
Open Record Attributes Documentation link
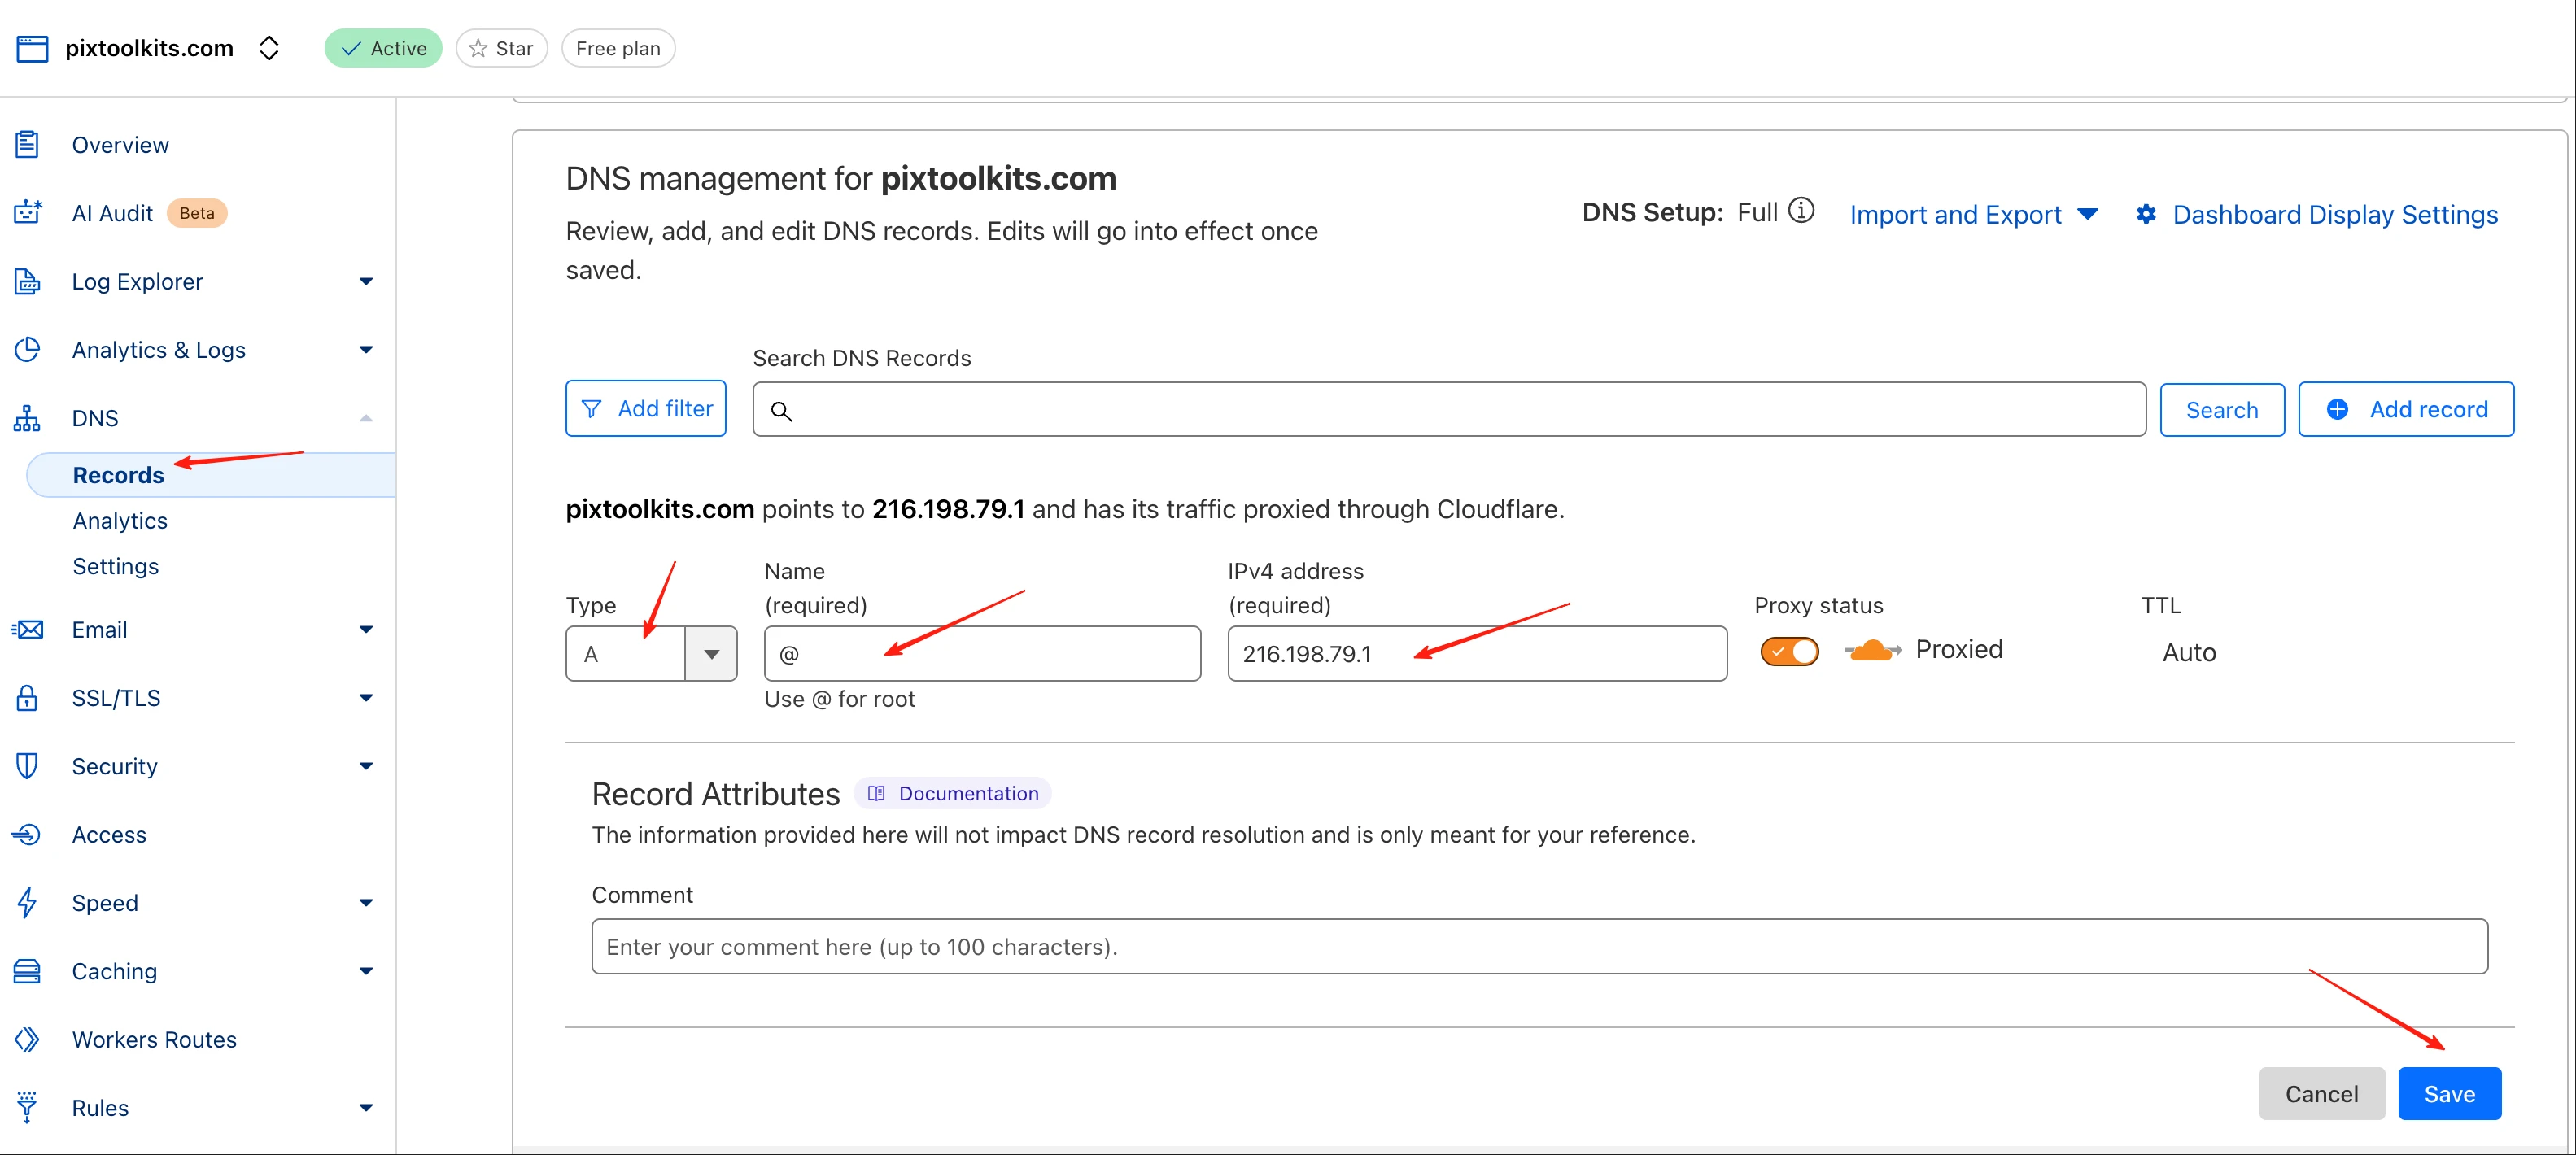point(953,793)
